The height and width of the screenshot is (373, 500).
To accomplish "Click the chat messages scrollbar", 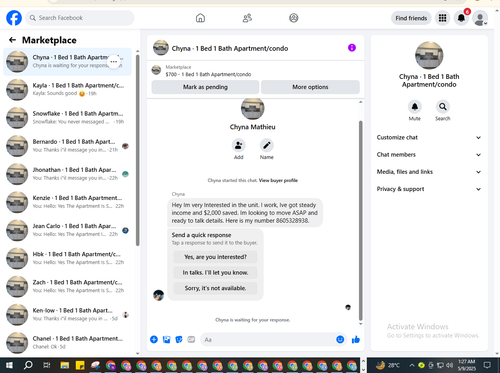I will (360, 220).
